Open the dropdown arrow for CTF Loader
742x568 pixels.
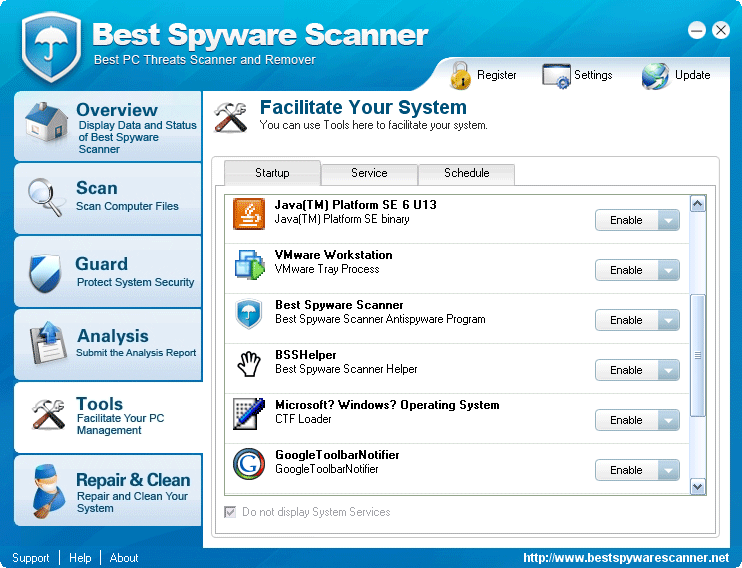click(668, 420)
